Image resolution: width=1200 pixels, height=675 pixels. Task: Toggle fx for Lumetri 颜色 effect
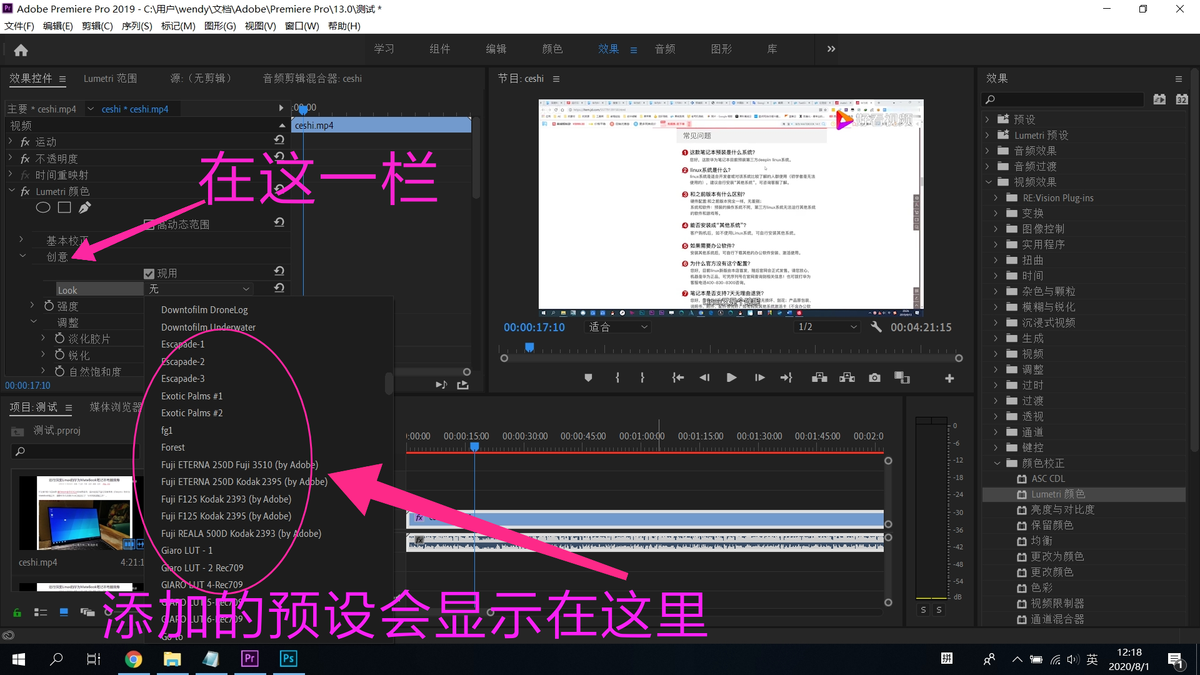tap(26, 191)
